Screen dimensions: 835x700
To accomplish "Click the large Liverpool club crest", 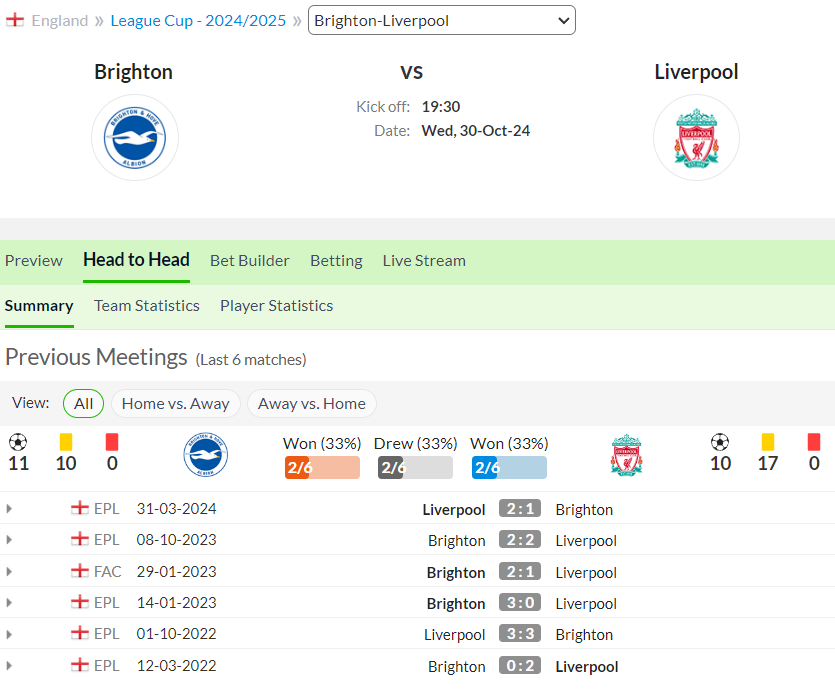I will click(697, 137).
